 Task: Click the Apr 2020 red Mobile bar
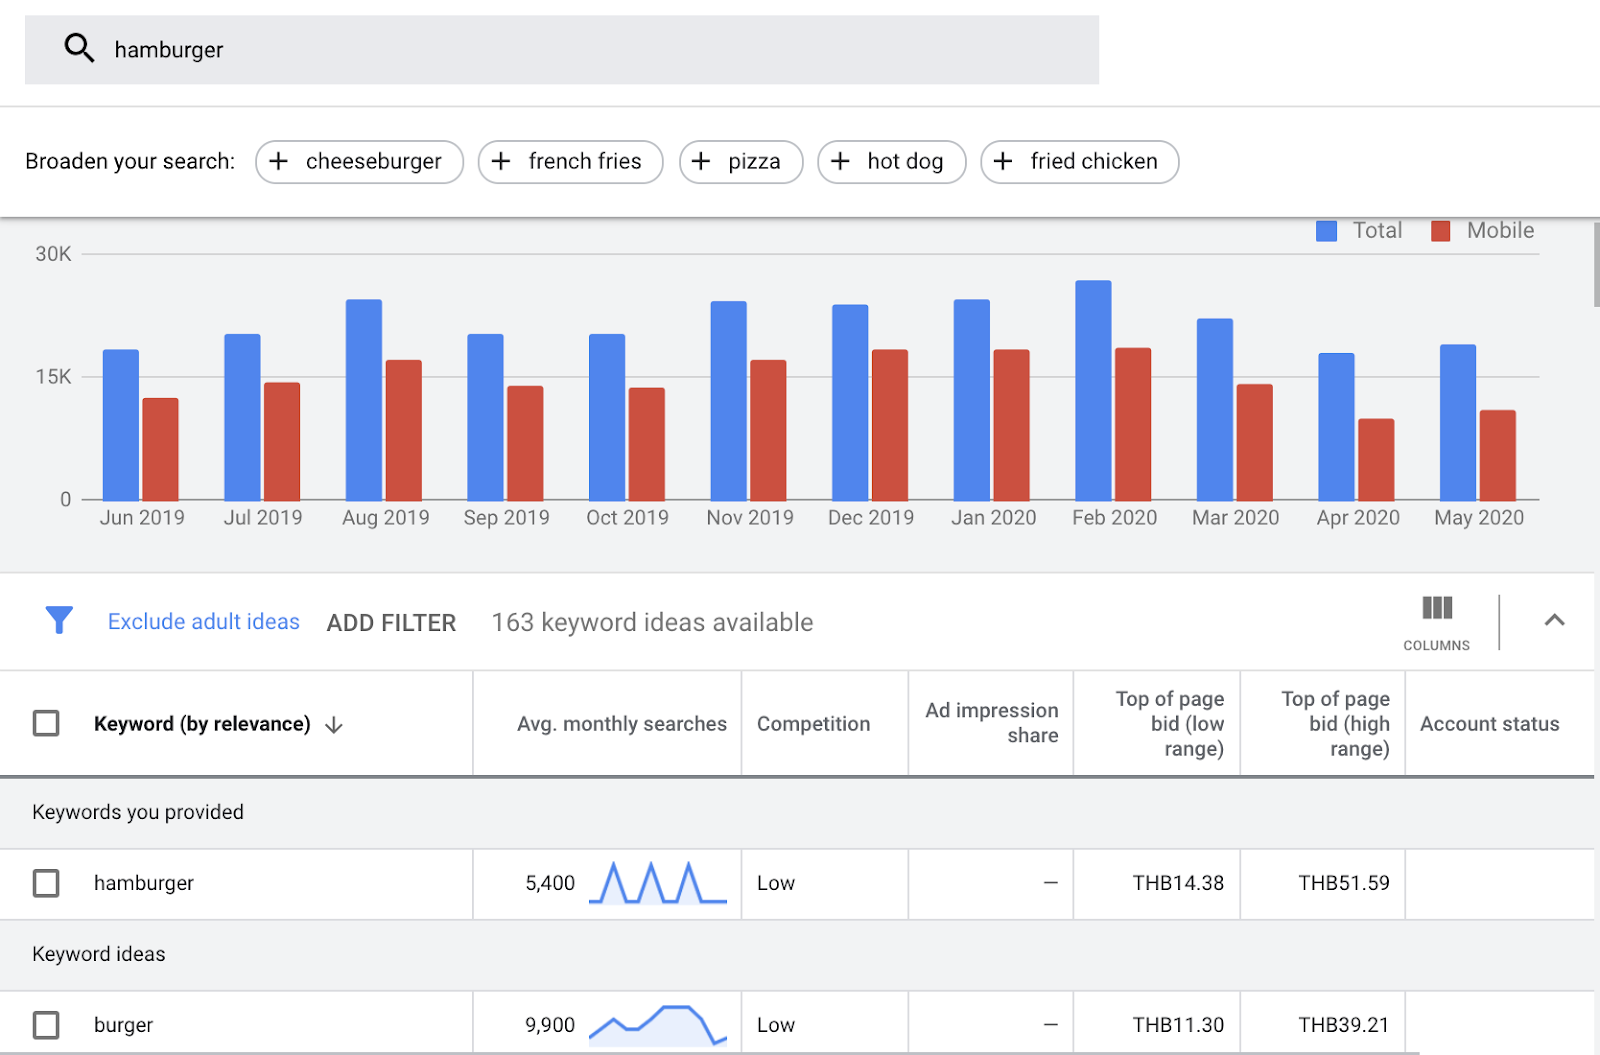[1376, 460]
